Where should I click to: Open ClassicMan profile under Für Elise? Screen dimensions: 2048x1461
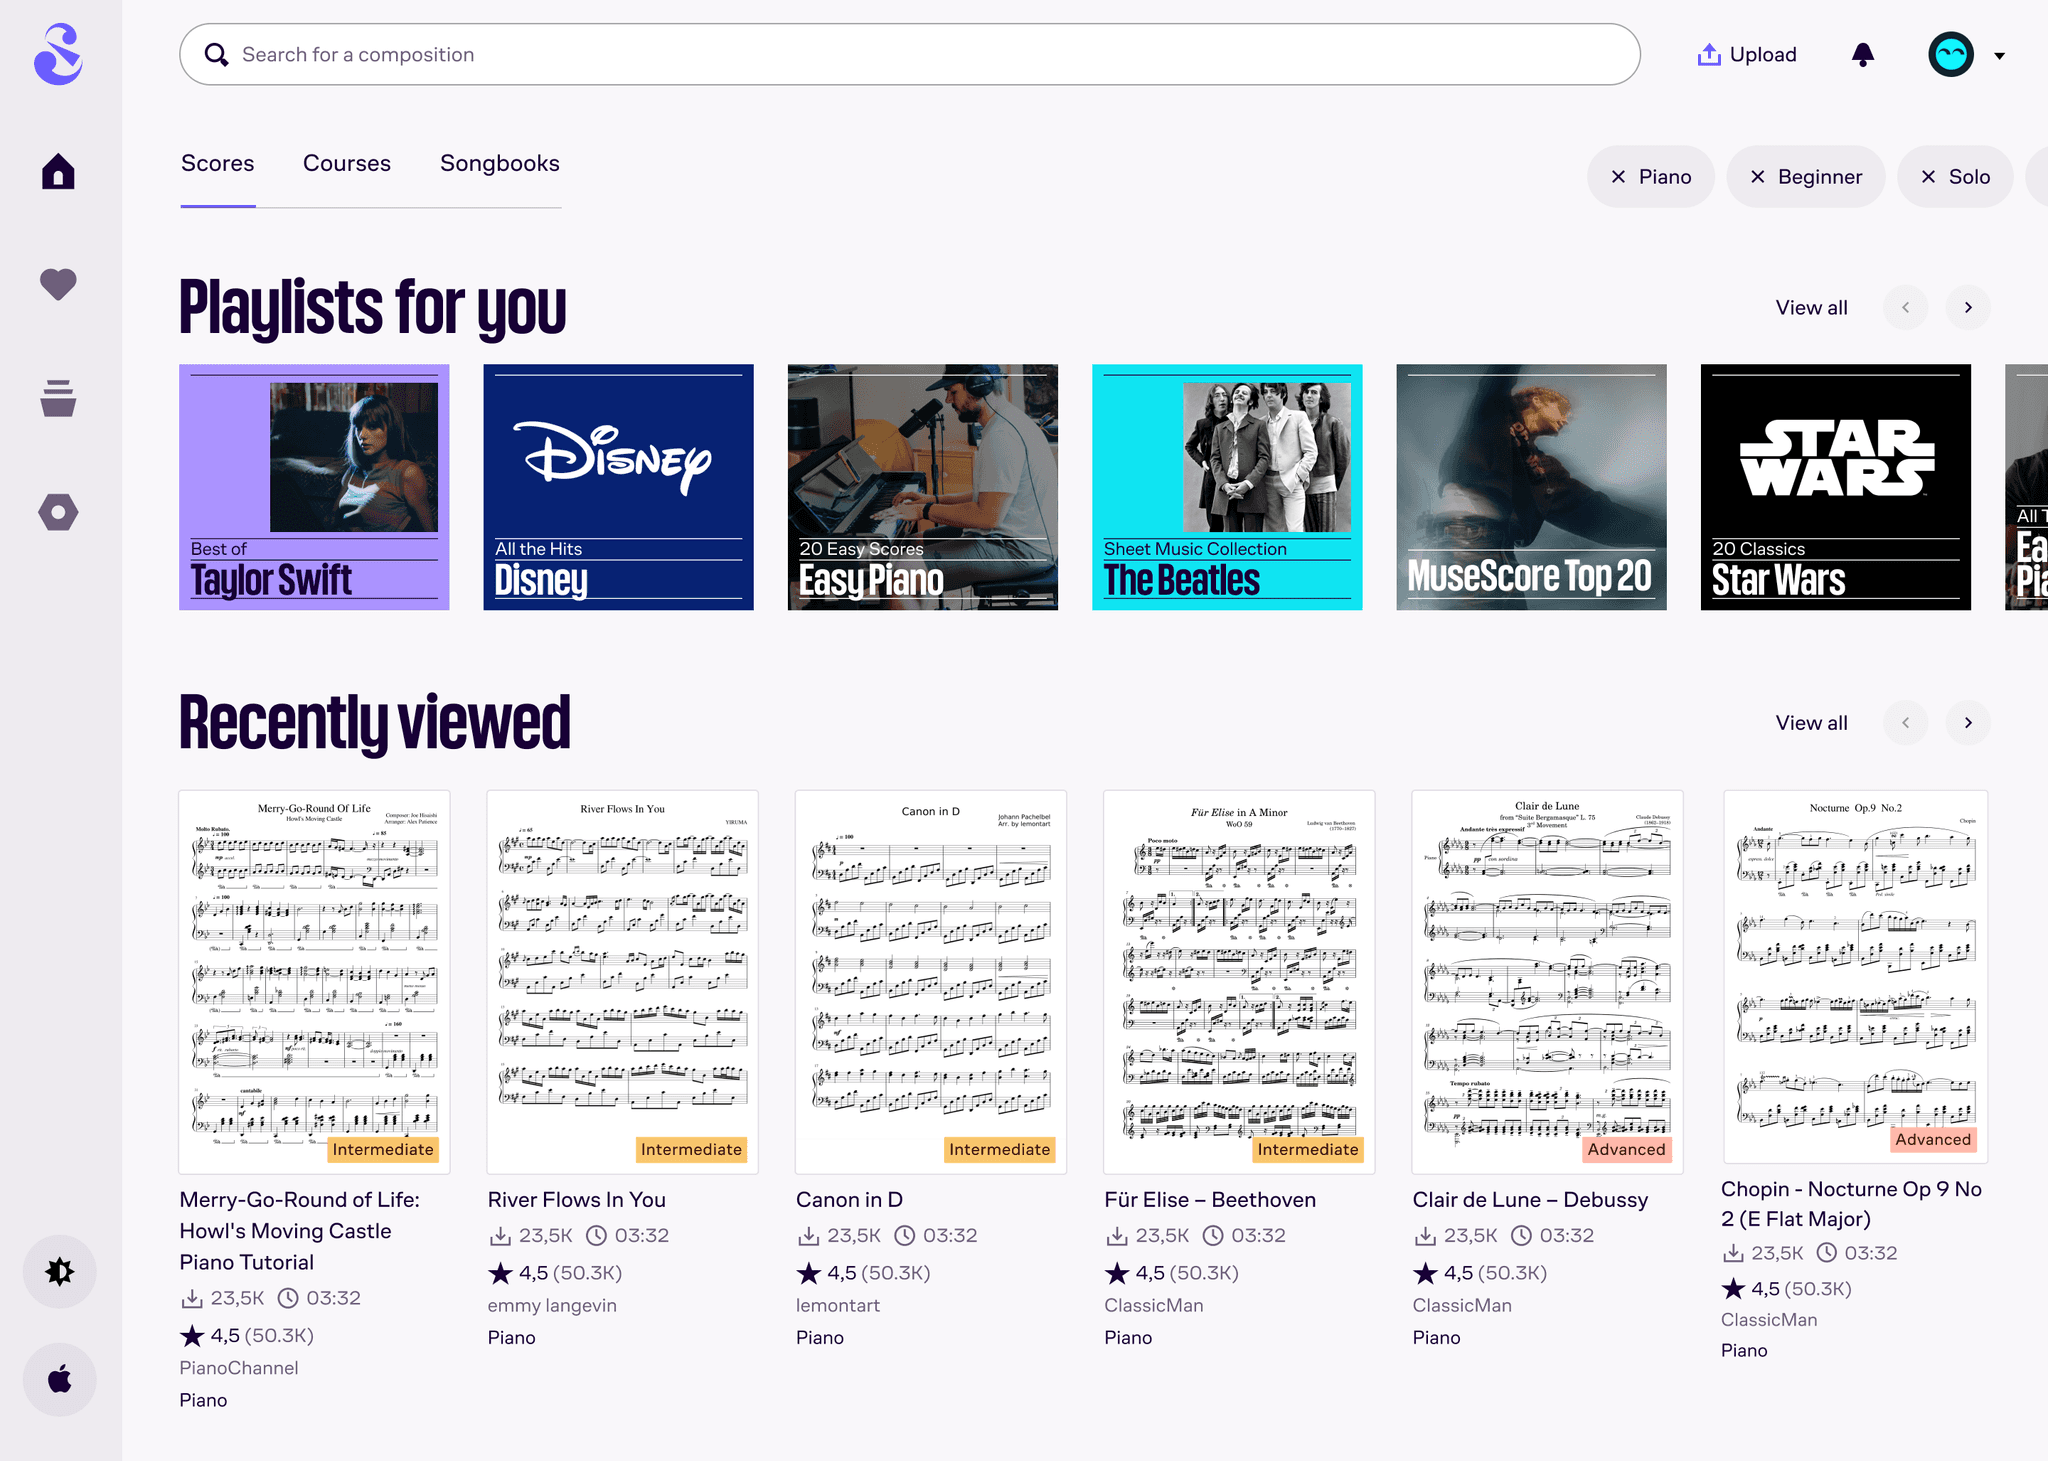pyautogui.click(x=1154, y=1305)
